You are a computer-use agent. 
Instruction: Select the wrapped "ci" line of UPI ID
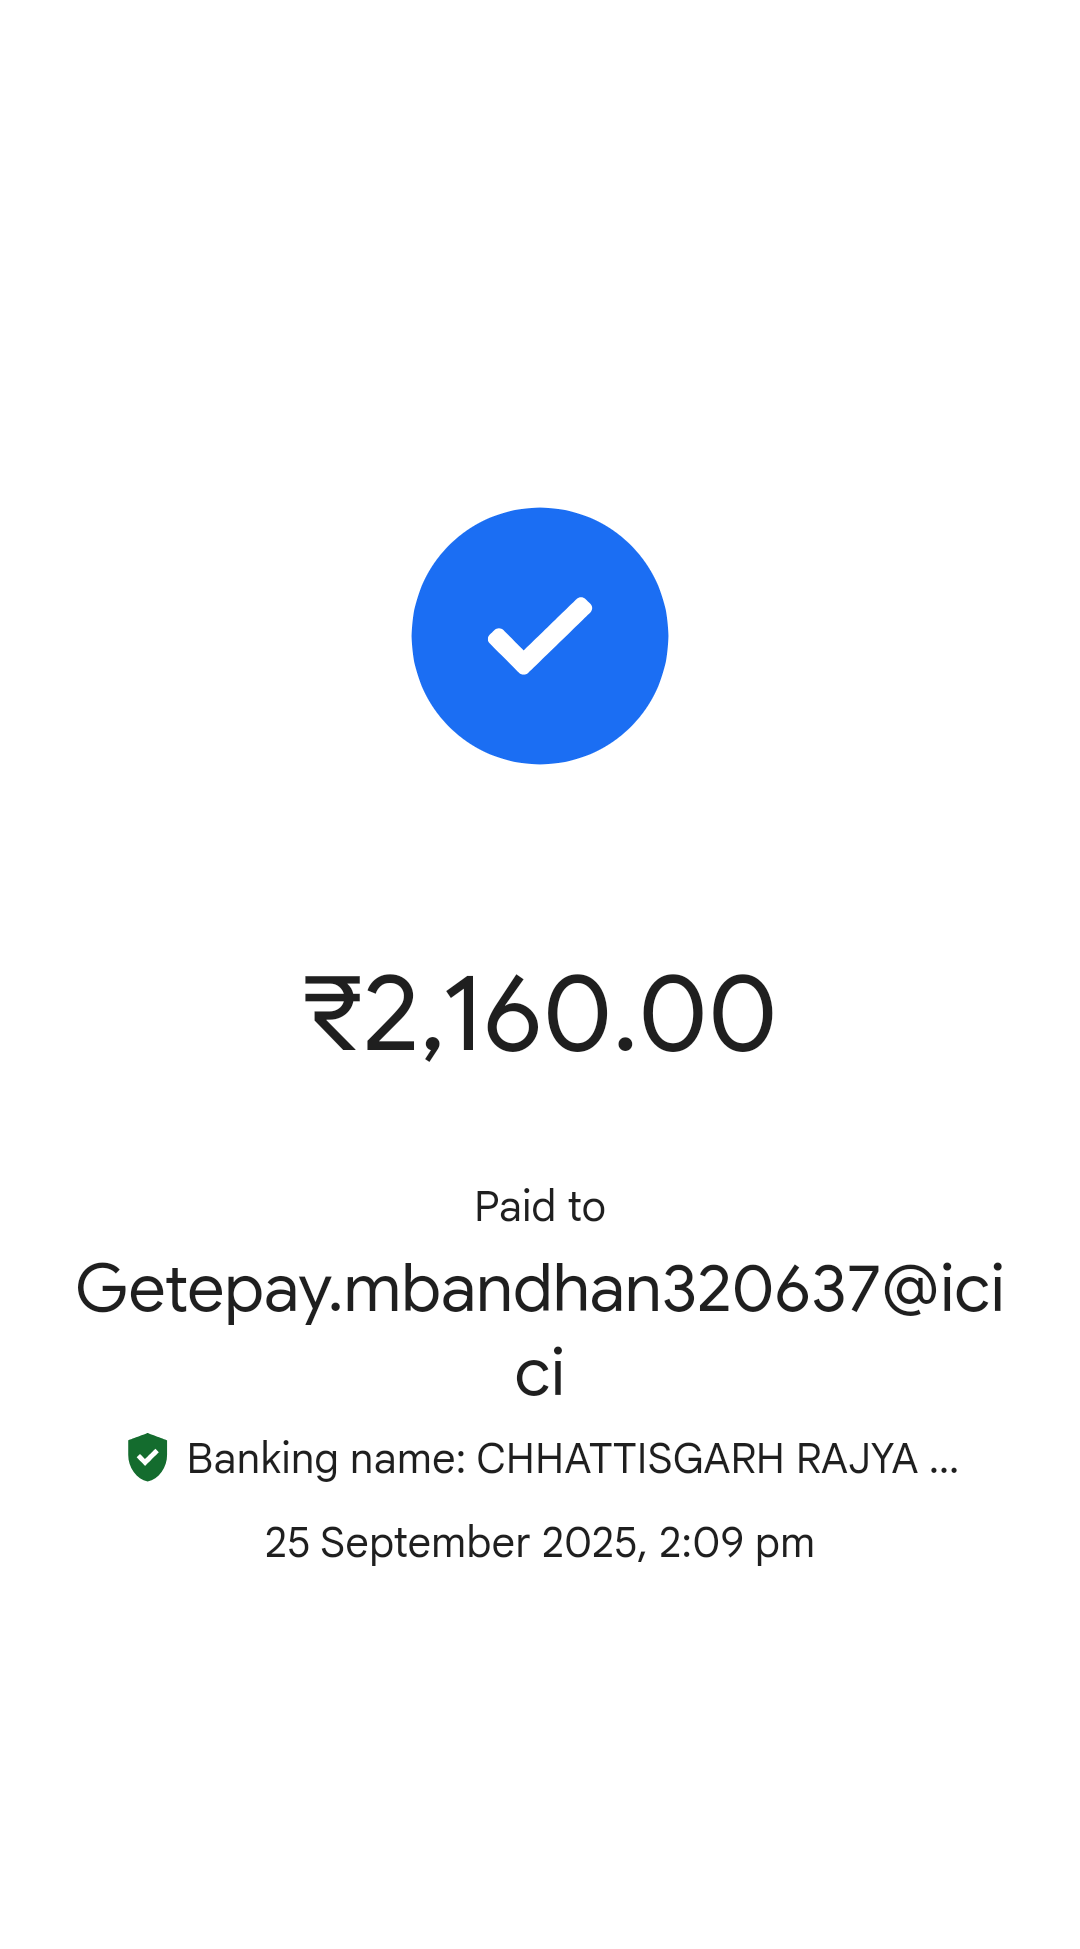540,1372
